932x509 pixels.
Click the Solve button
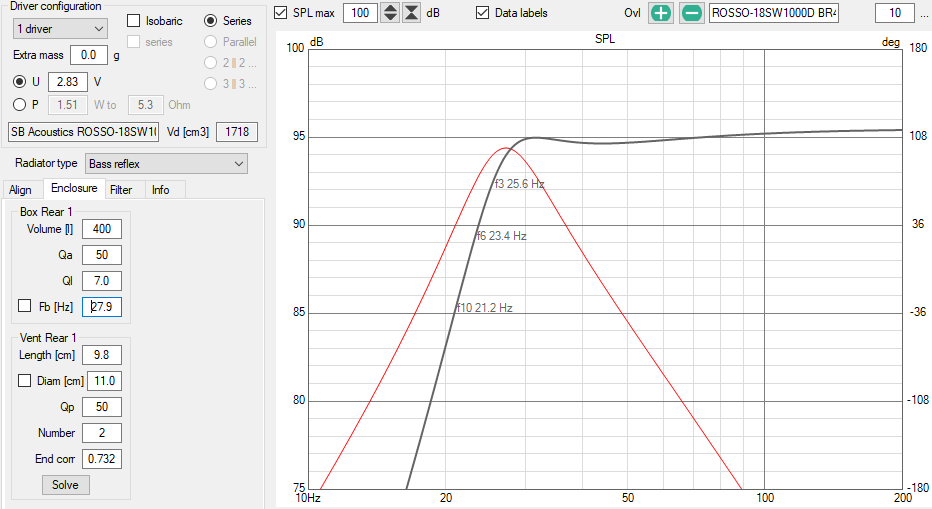click(x=65, y=485)
